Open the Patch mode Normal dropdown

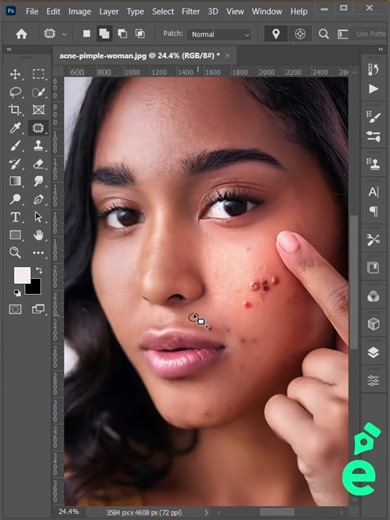[220, 34]
